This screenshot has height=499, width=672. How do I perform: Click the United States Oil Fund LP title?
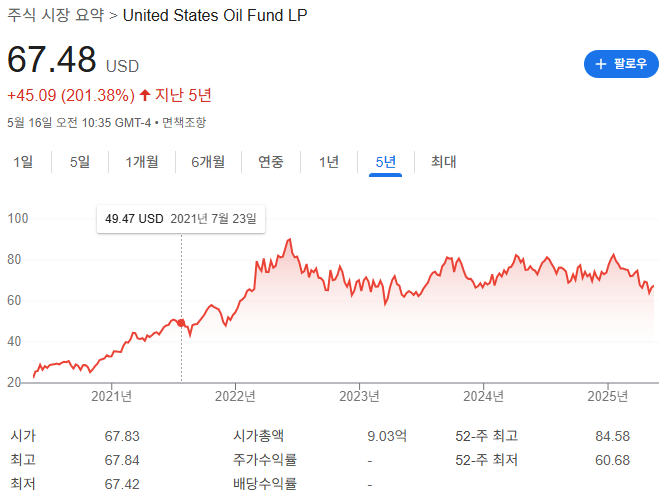click(x=215, y=15)
